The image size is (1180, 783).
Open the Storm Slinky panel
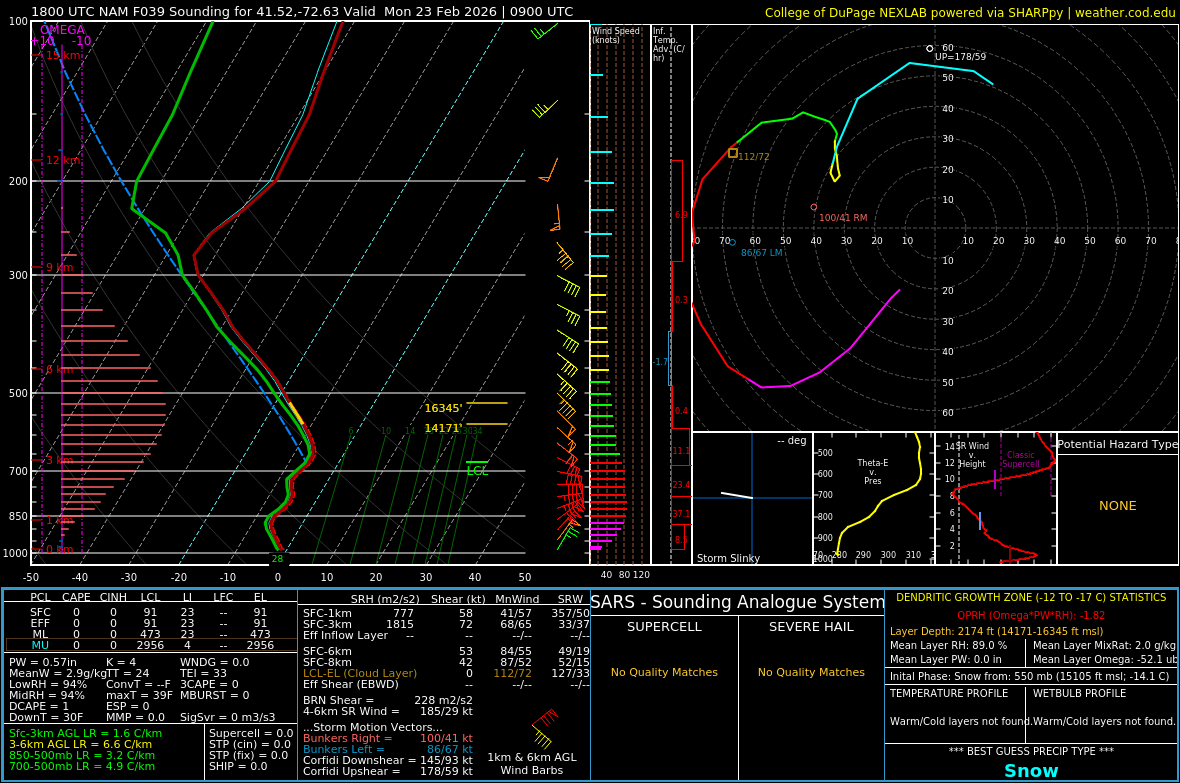(x=752, y=498)
